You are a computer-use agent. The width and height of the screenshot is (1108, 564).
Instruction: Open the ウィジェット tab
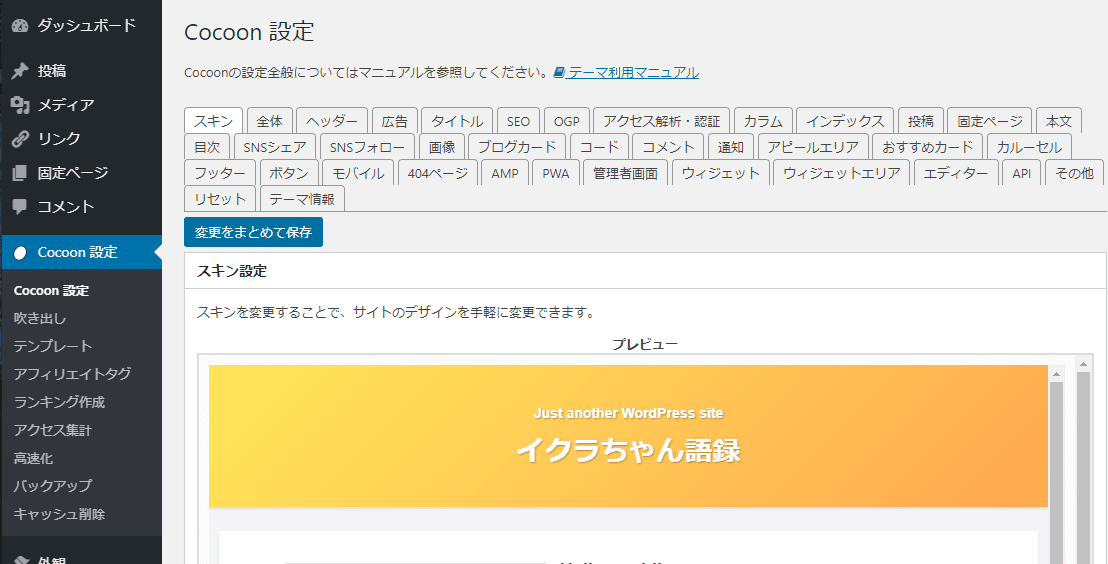tap(721, 173)
